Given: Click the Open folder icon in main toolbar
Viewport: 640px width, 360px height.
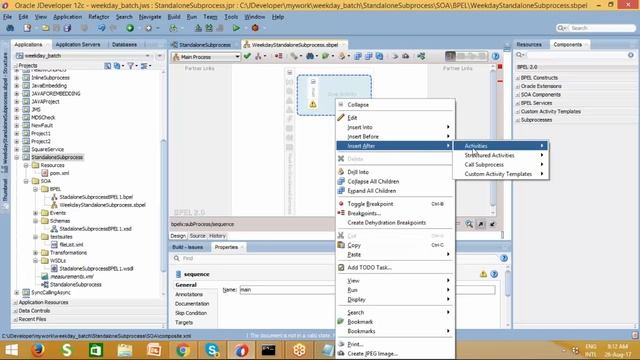Looking at the screenshot, I should [45, 28].
